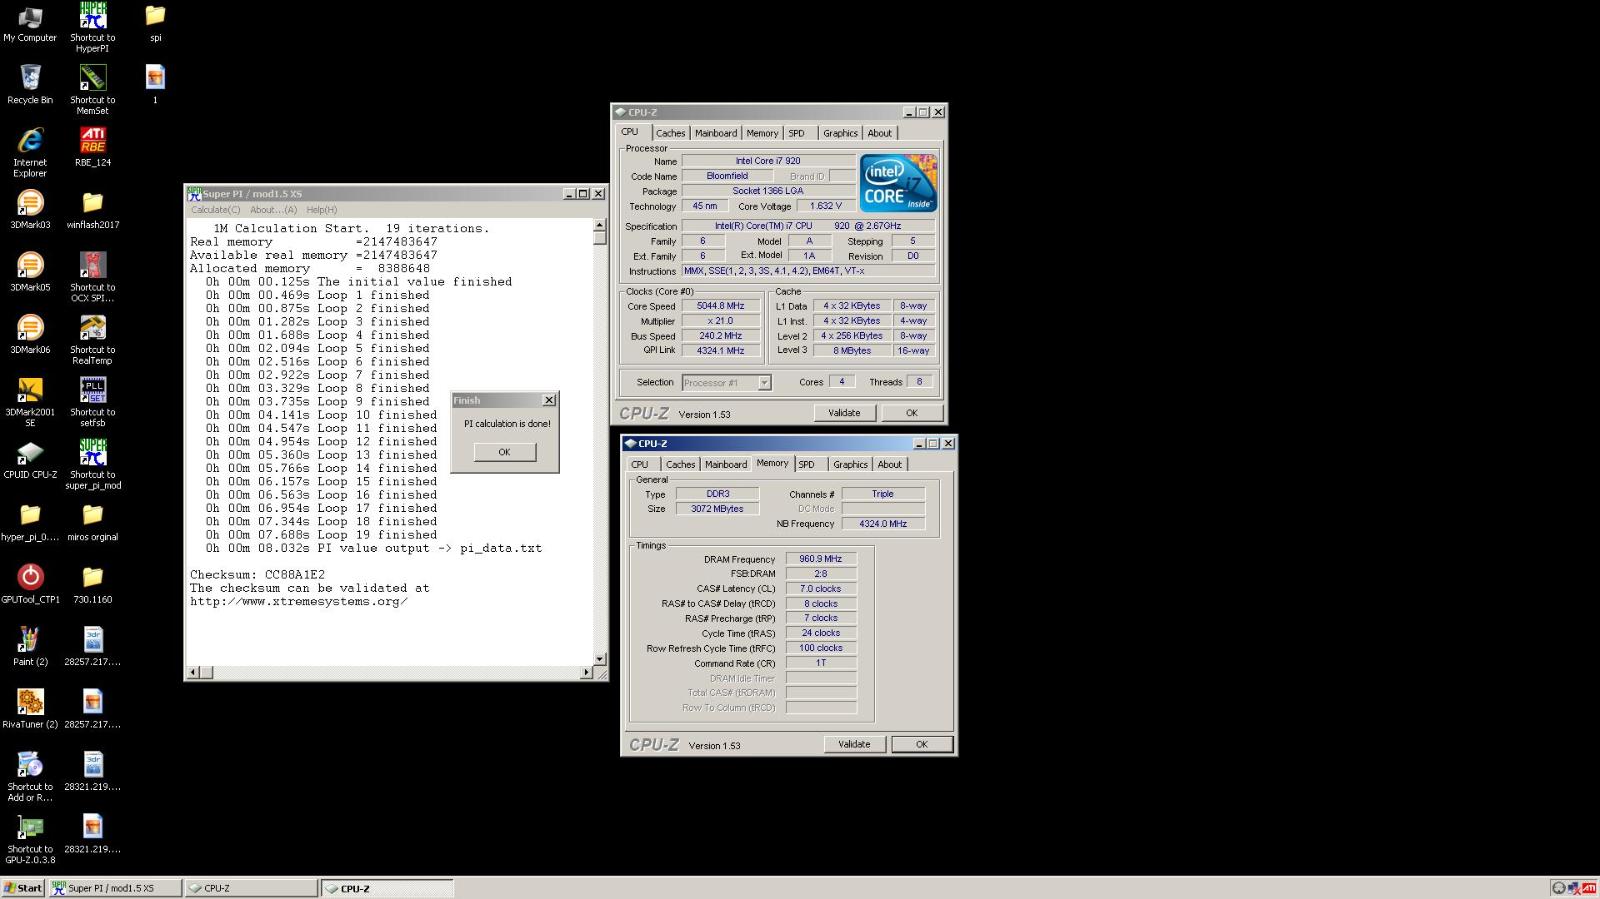Click the DRAM Frequency 960.9 MHz field
Screen dimensions: 1600x899
pyautogui.click(x=820, y=559)
